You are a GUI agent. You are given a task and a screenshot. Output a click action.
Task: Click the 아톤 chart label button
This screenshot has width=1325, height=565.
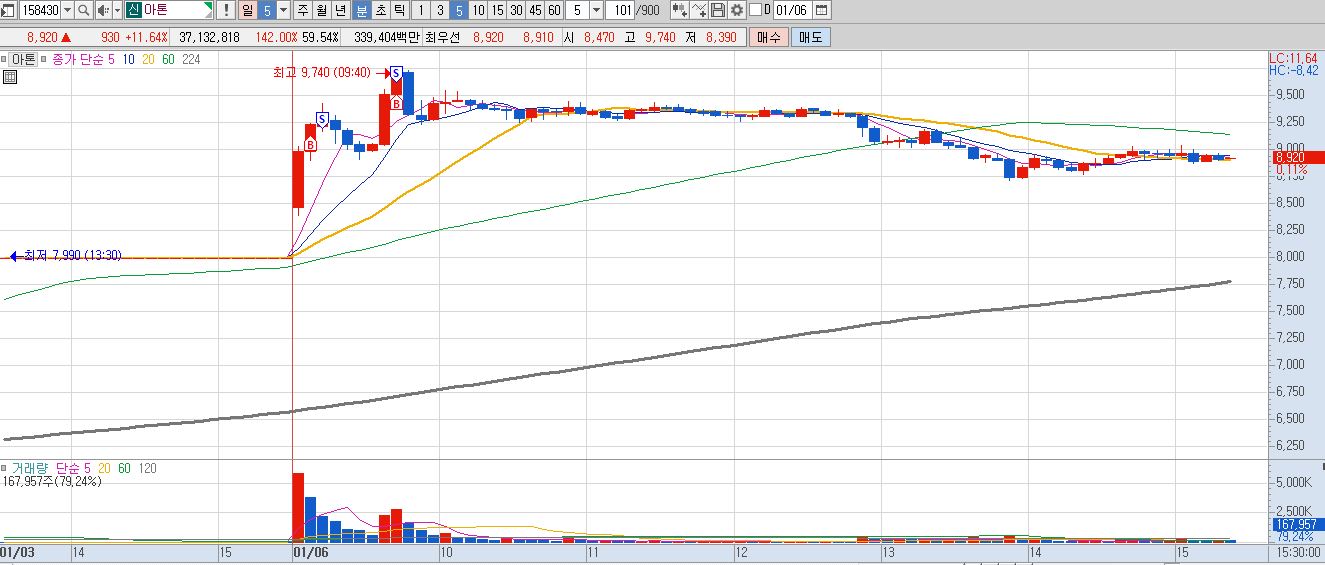(x=22, y=60)
